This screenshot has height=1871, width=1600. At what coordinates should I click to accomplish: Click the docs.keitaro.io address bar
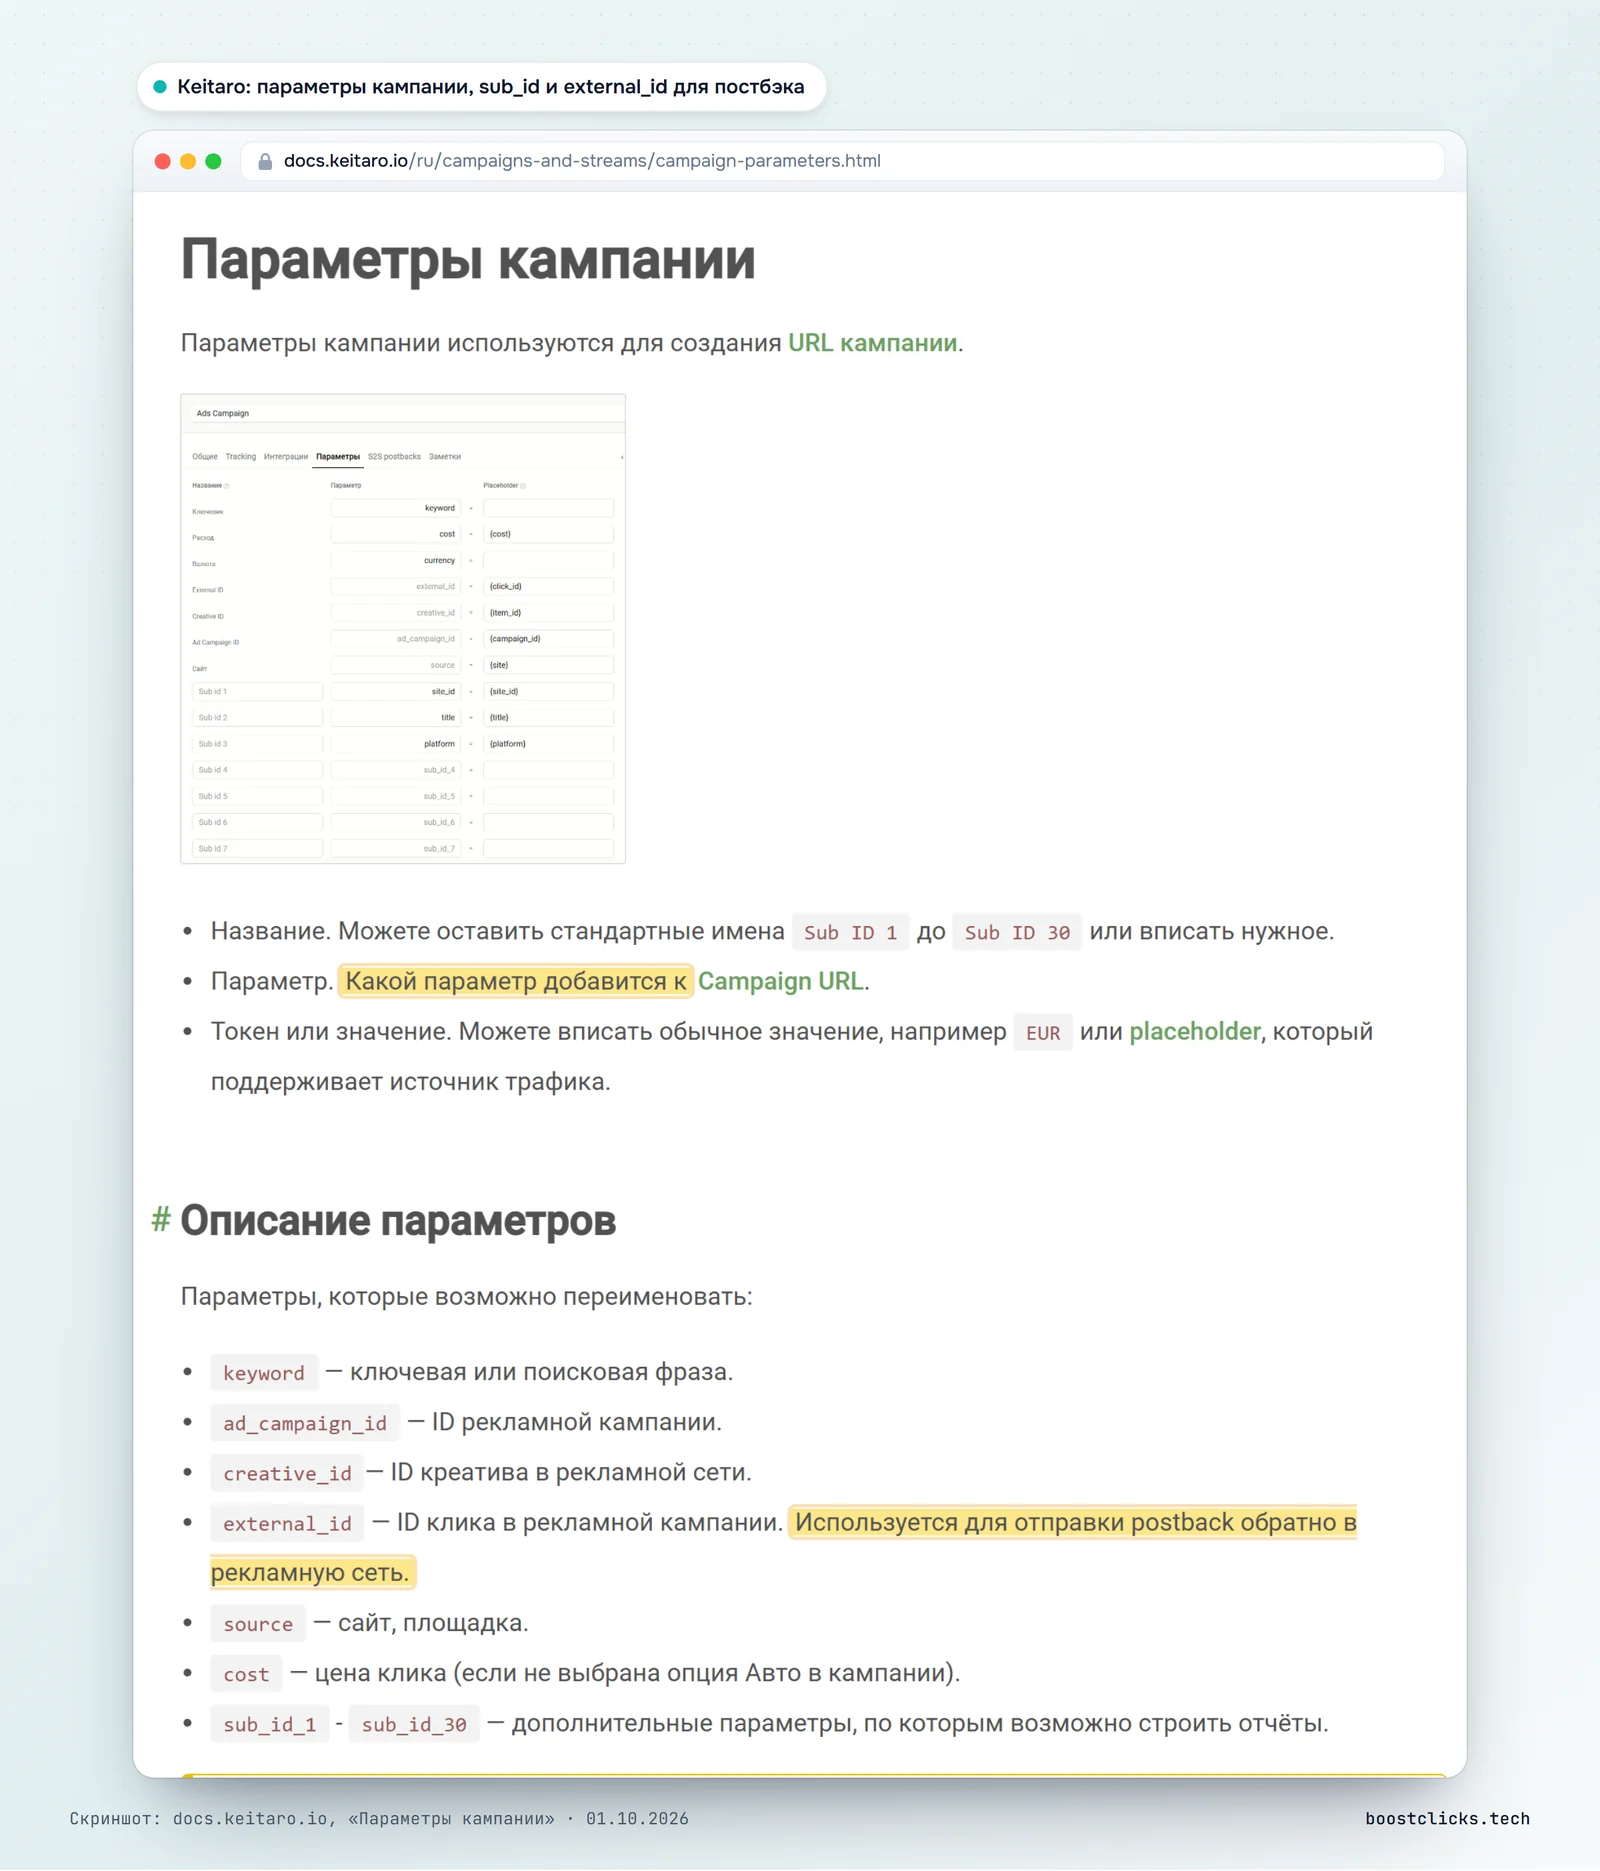click(x=842, y=161)
